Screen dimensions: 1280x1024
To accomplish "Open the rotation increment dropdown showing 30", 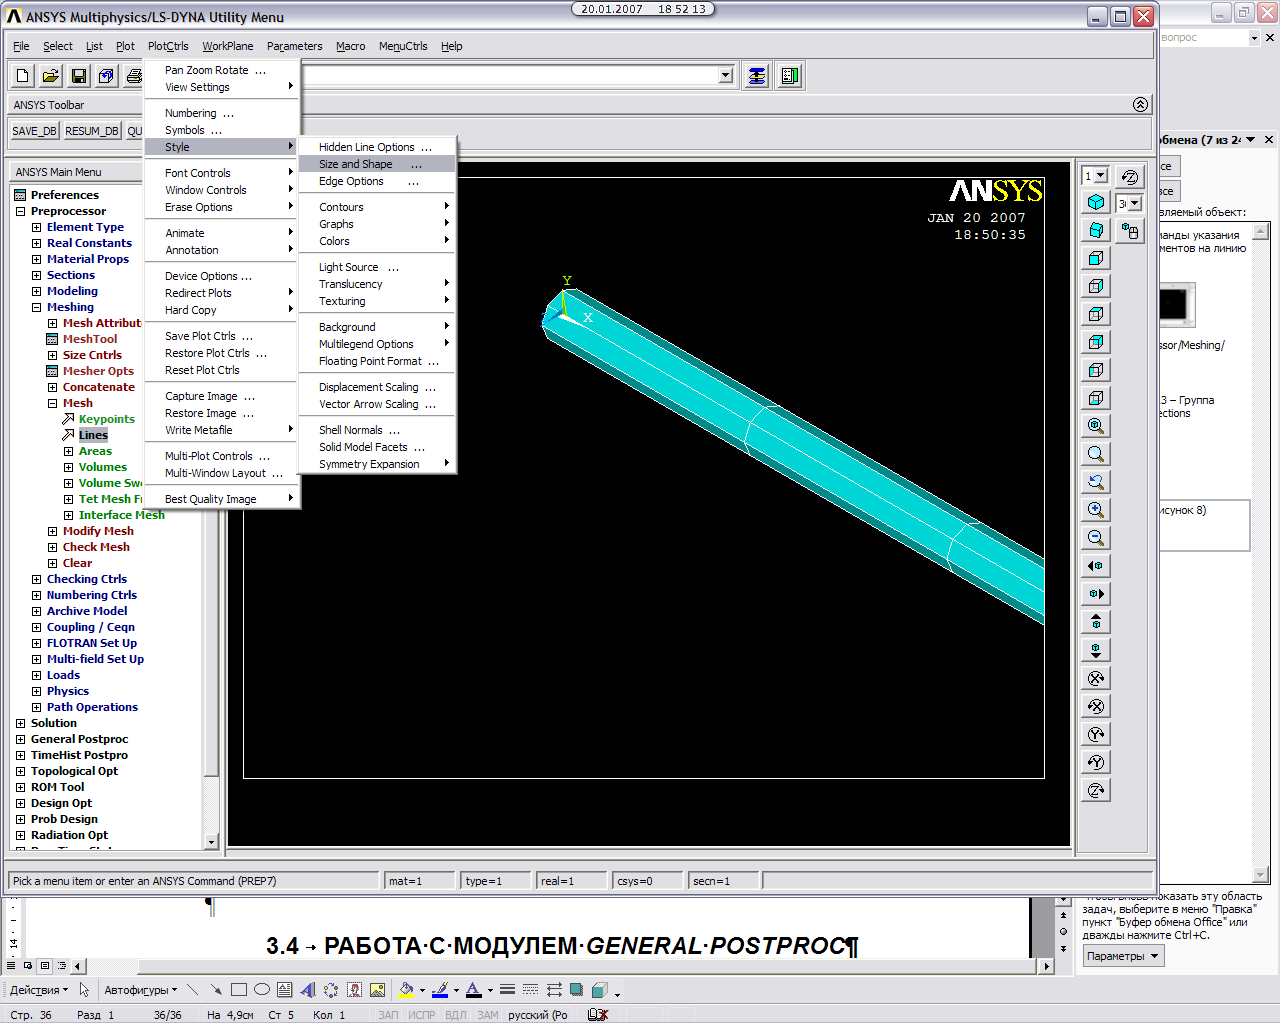I will [x=1134, y=204].
